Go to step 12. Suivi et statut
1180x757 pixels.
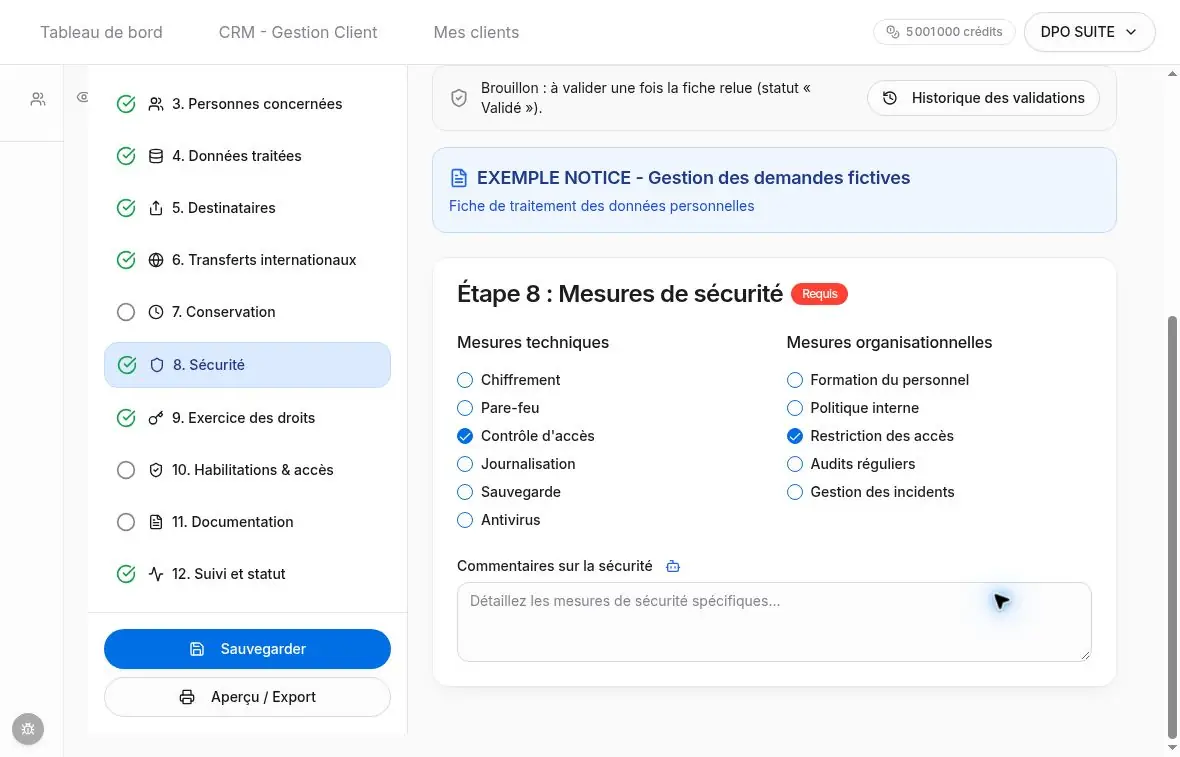click(248, 573)
